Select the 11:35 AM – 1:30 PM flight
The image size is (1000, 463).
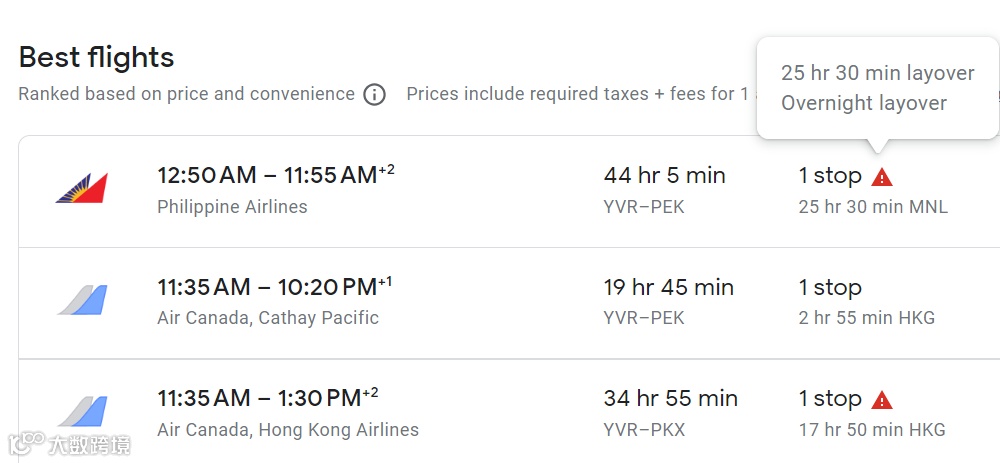259,399
